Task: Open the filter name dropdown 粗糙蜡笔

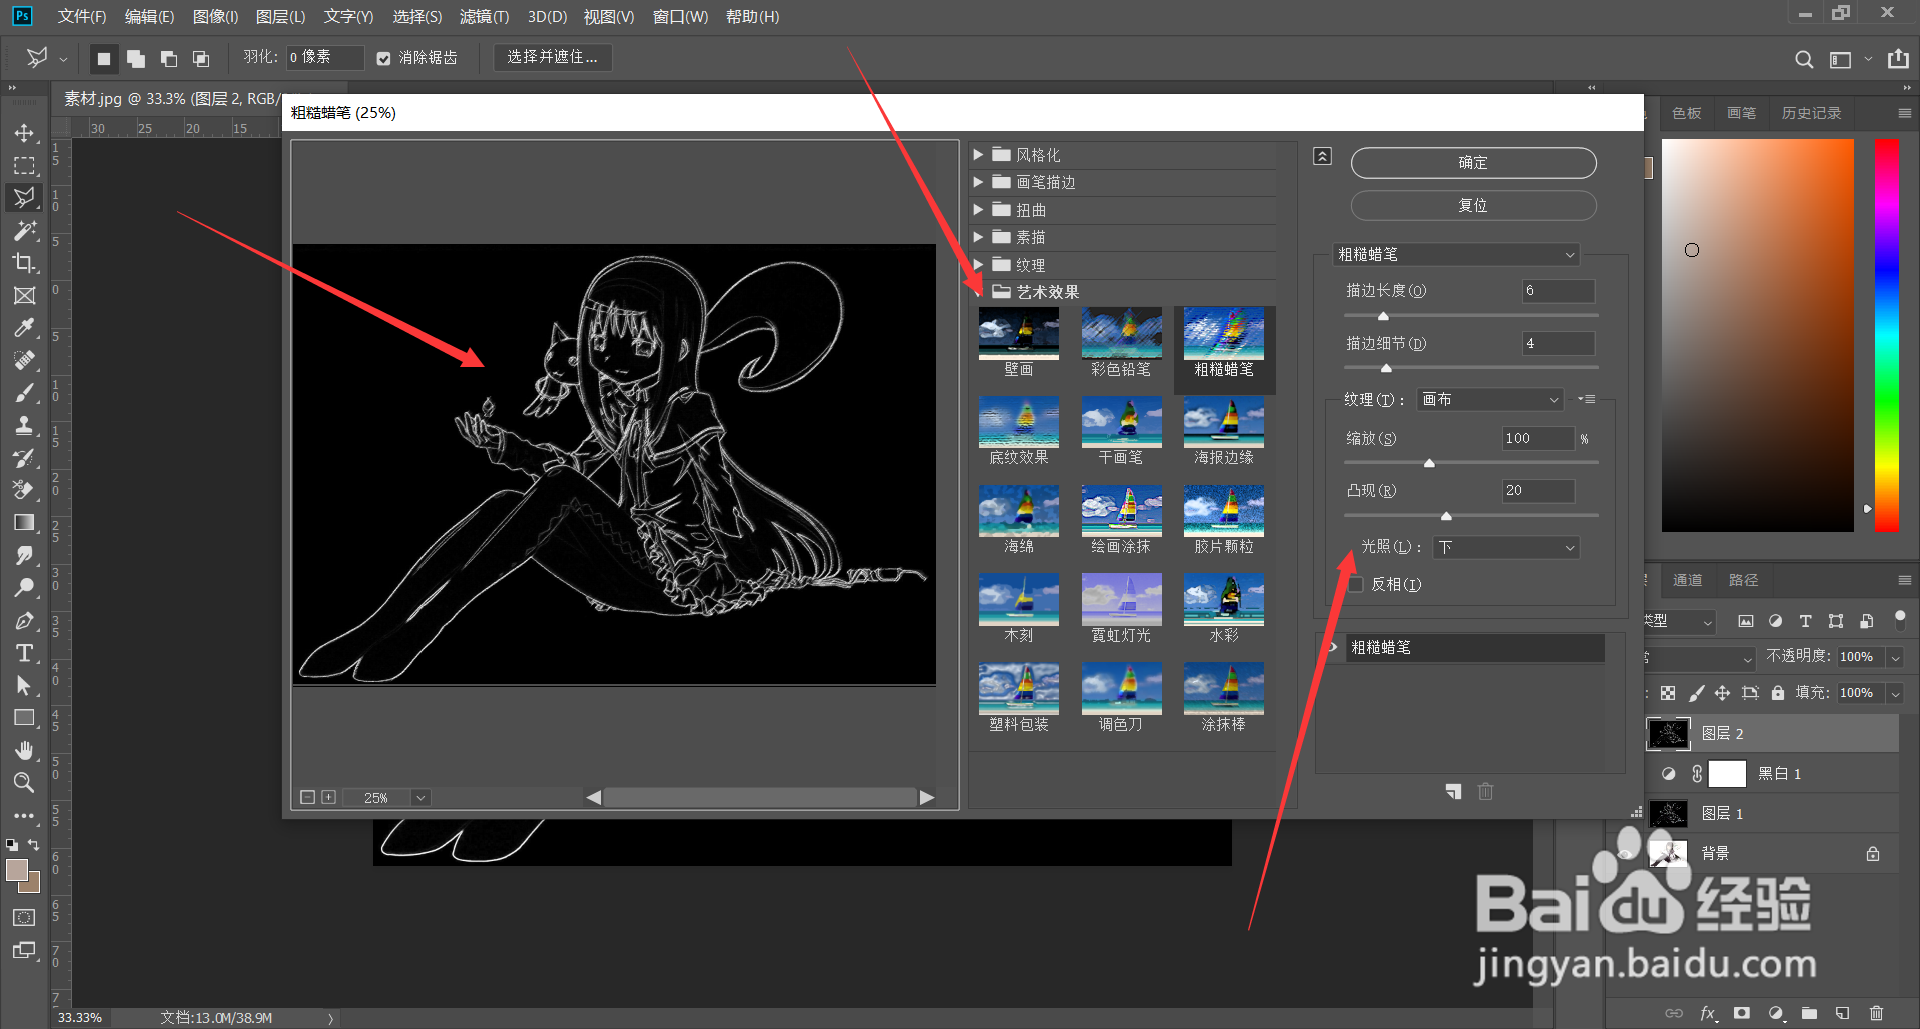Action: pos(1456,255)
